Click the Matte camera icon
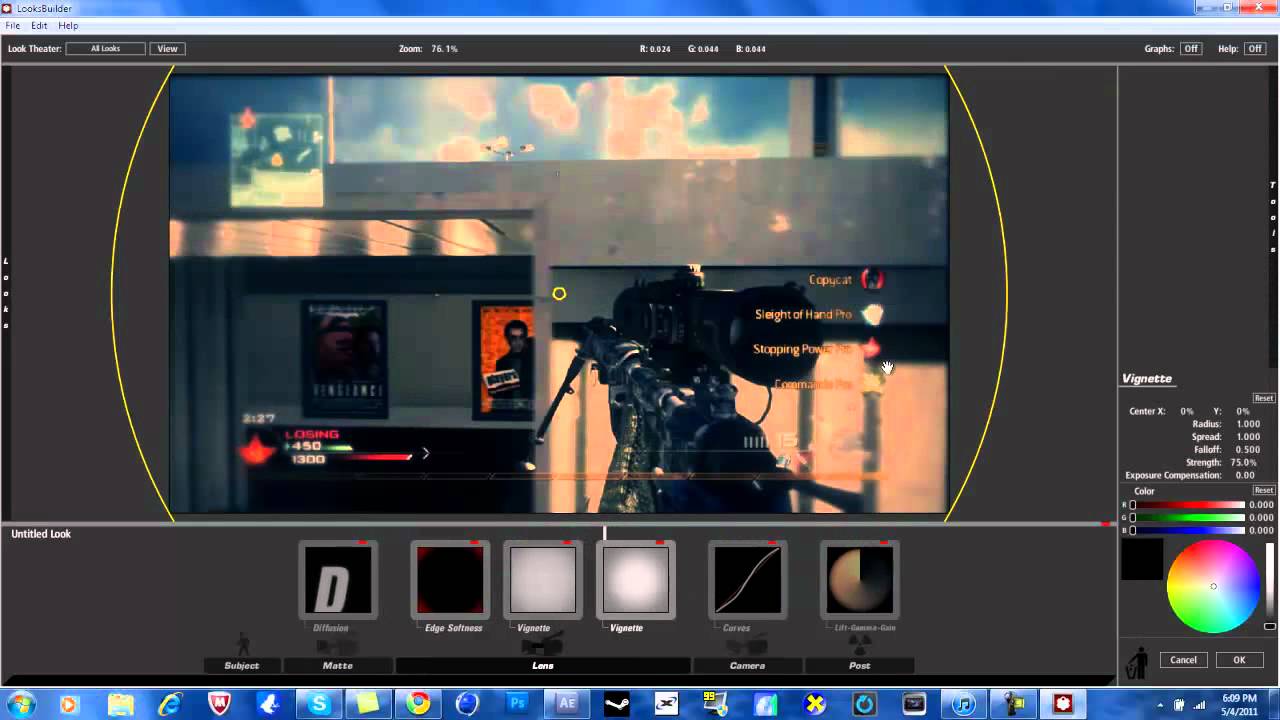The image size is (1280, 720). 338,645
